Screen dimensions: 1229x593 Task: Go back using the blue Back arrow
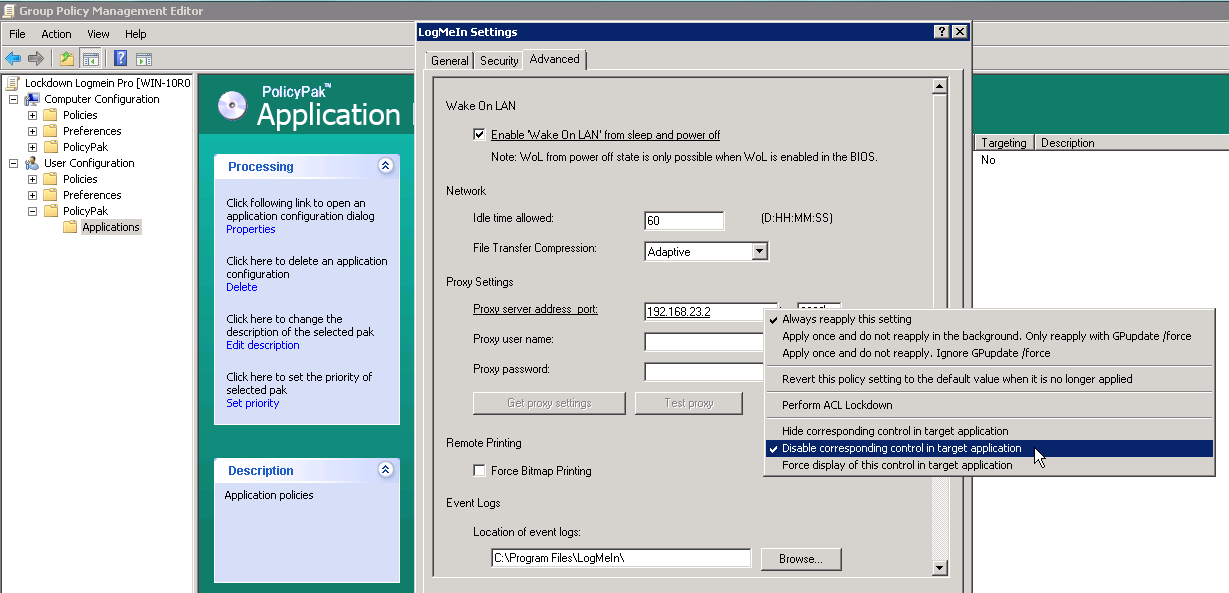tap(13, 58)
